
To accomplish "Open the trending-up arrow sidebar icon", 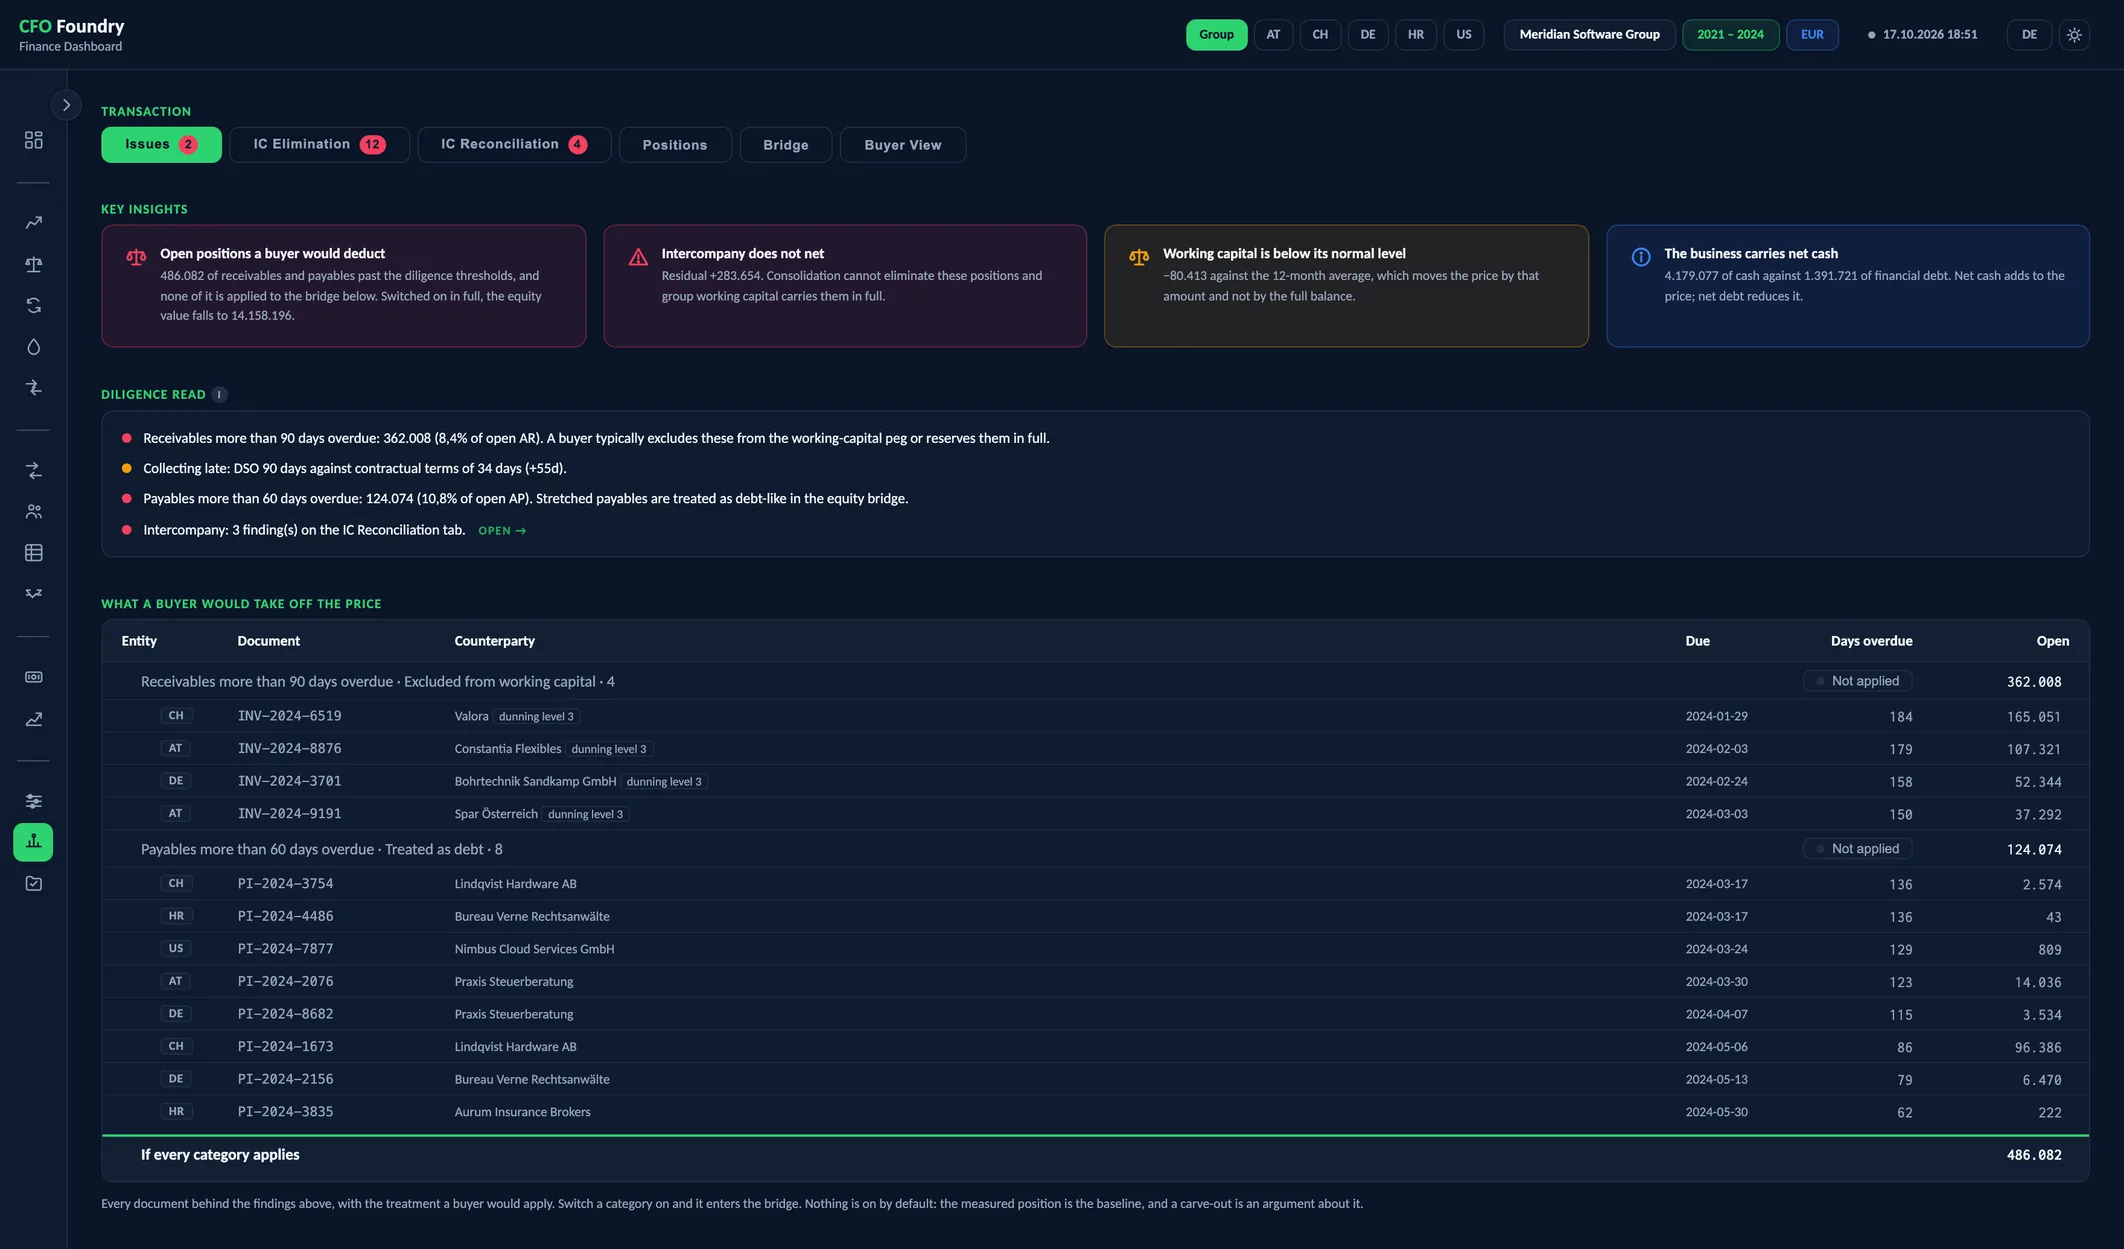I will click(x=34, y=223).
